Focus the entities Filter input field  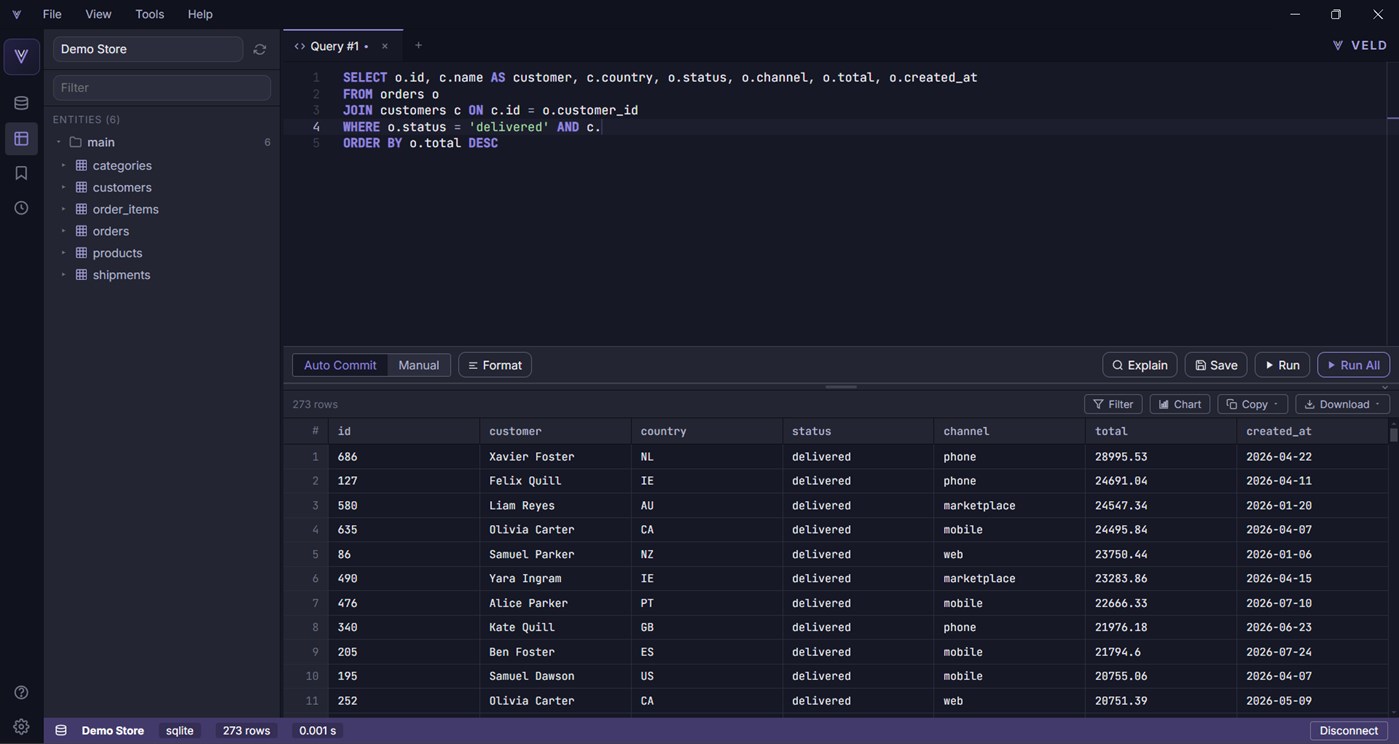[162, 87]
